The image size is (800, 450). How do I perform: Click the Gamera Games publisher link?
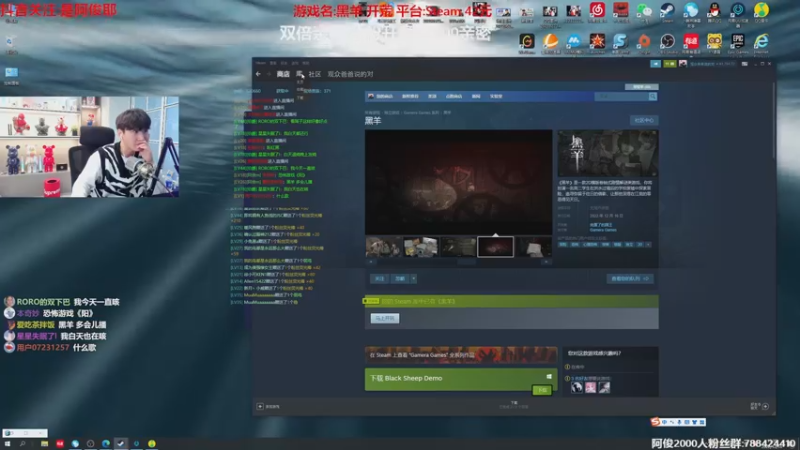click(x=603, y=230)
